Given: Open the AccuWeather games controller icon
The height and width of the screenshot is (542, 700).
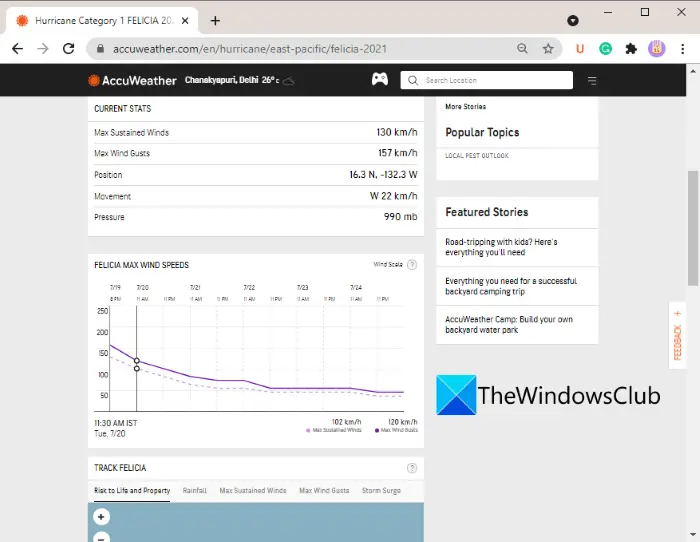Looking at the screenshot, I should click(380, 79).
